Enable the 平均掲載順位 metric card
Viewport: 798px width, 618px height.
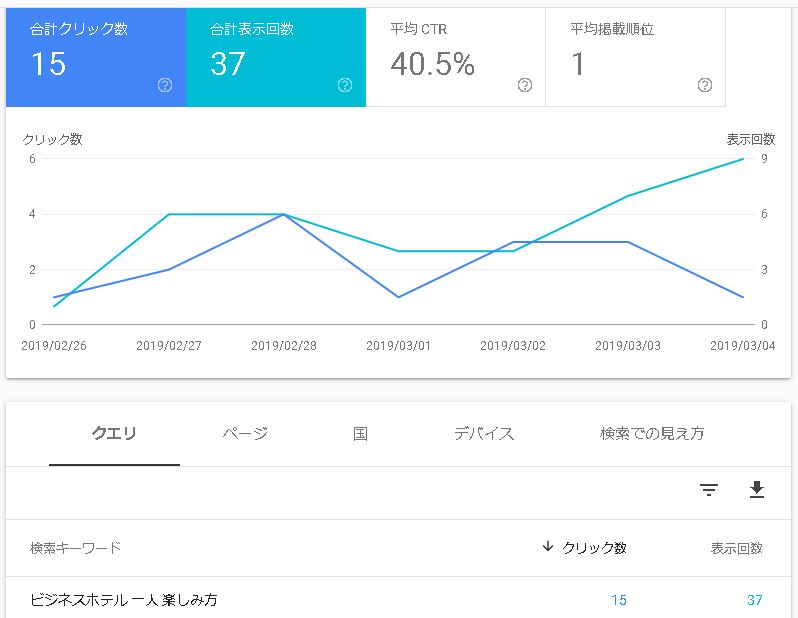click(635, 57)
